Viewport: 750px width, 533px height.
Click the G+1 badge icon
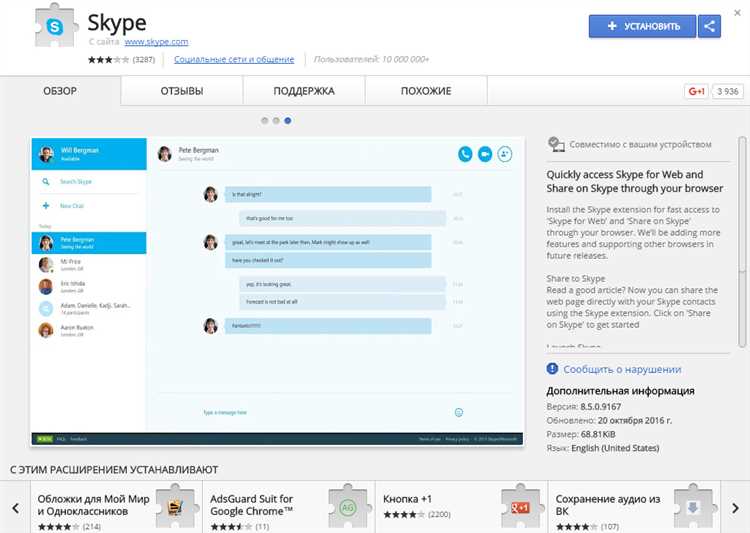pos(696,91)
